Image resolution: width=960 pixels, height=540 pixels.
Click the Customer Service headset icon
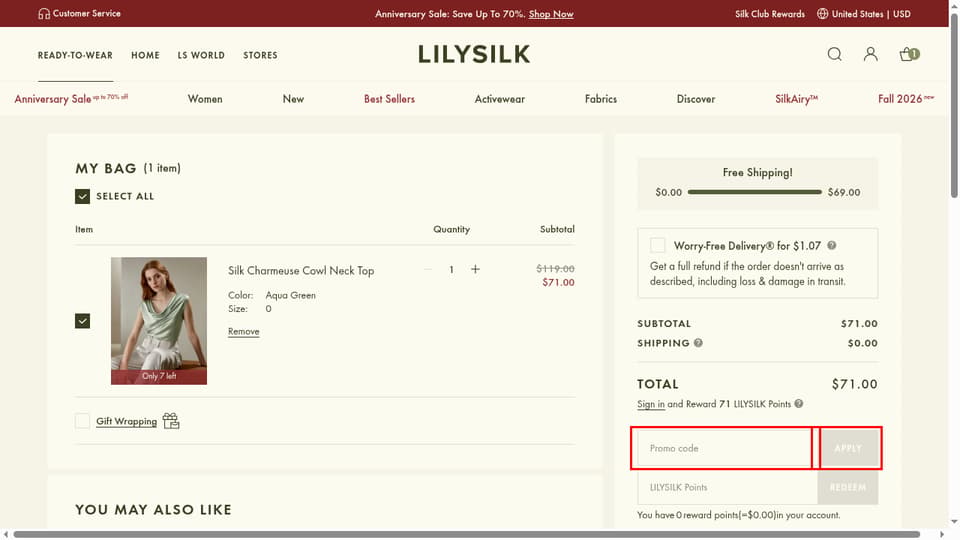click(x=44, y=13)
